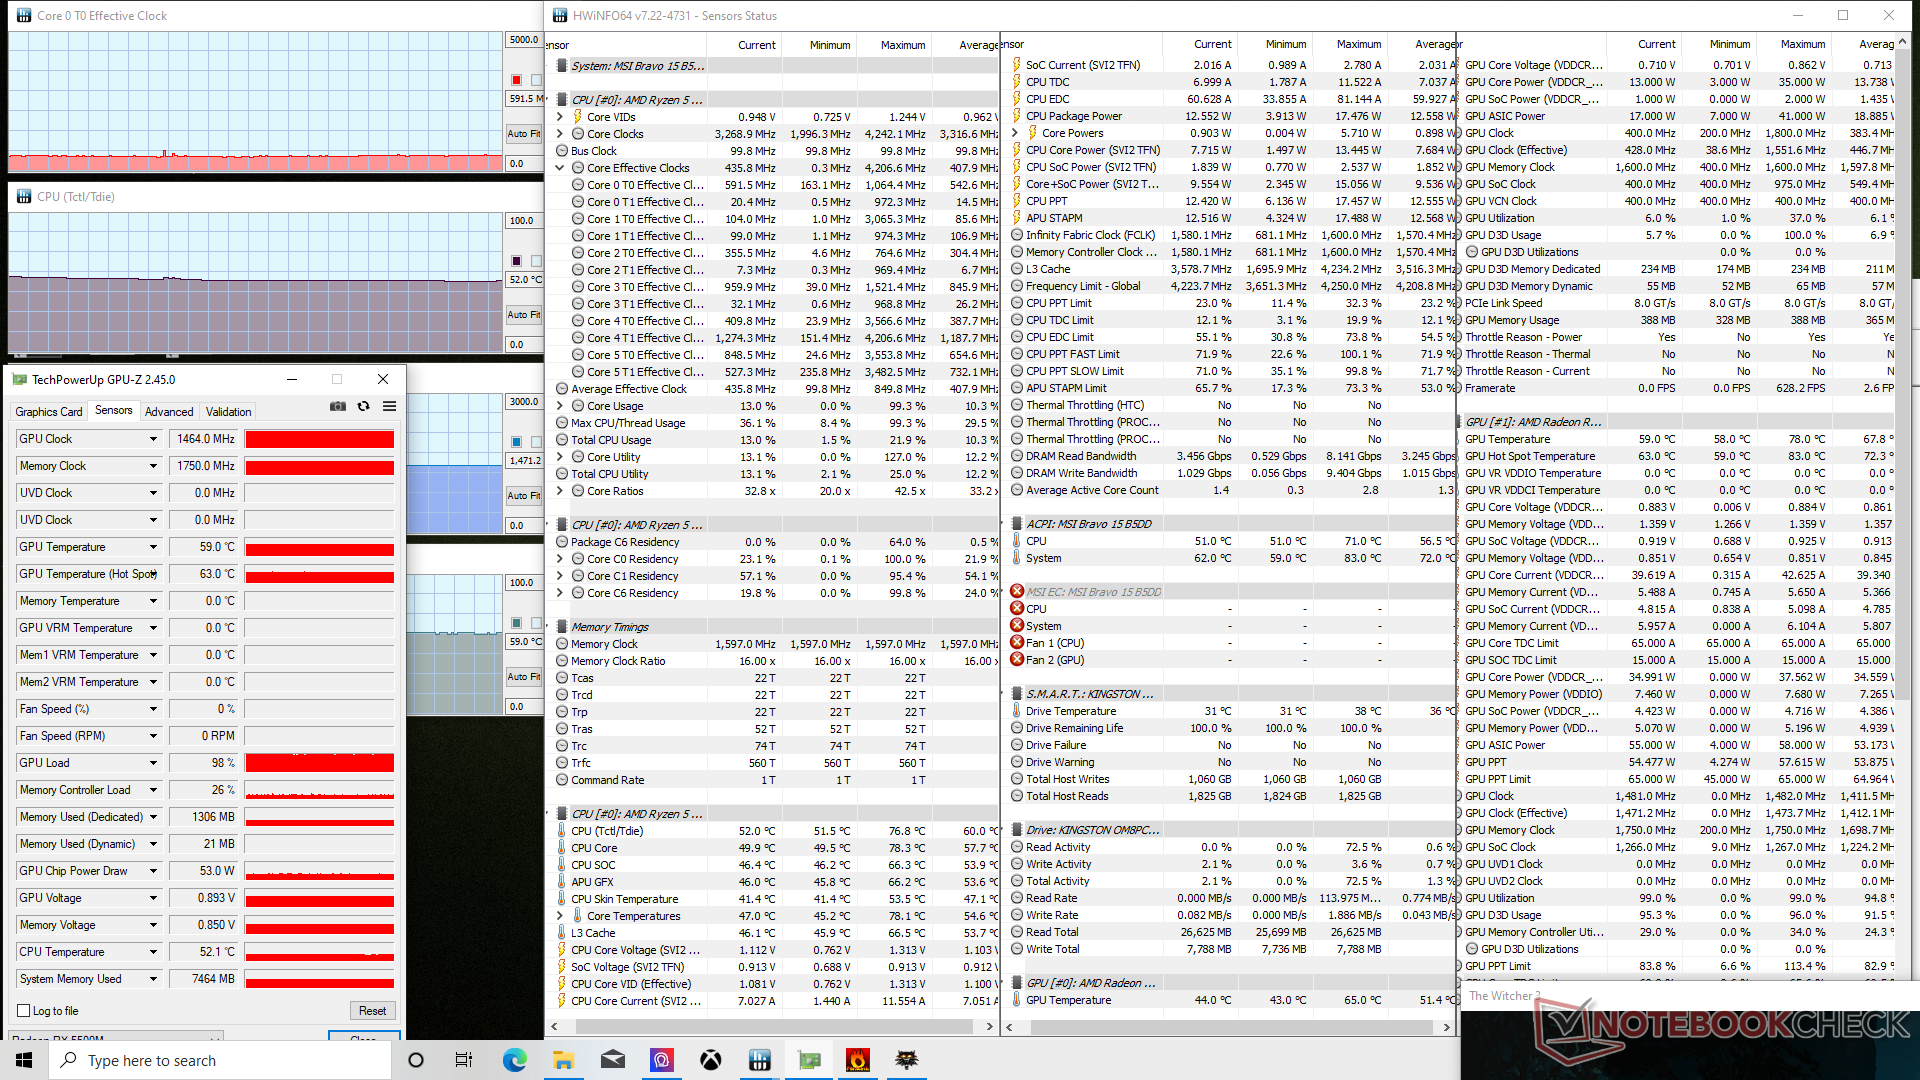Image resolution: width=1920 pixels, height=1080 pixels.
Task: Pick the red graph color swatch
Action: click(516, 80)
